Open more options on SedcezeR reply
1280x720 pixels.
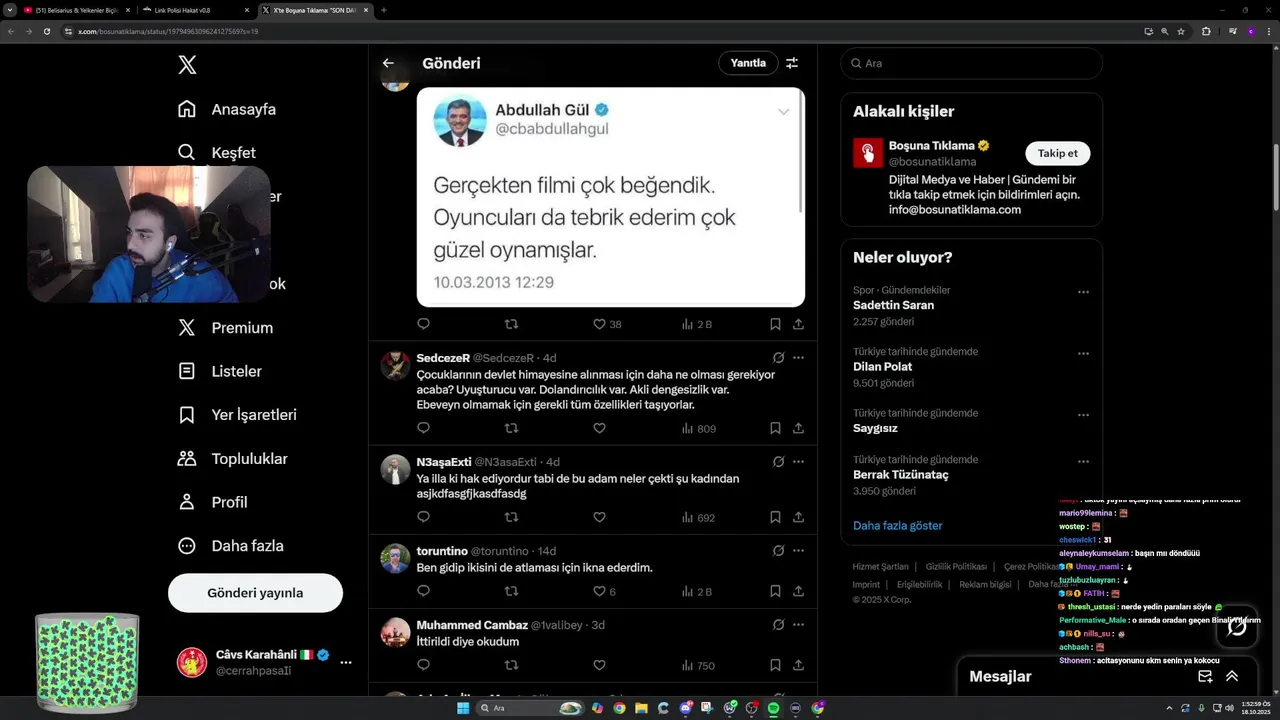click(x=798, y=357)
